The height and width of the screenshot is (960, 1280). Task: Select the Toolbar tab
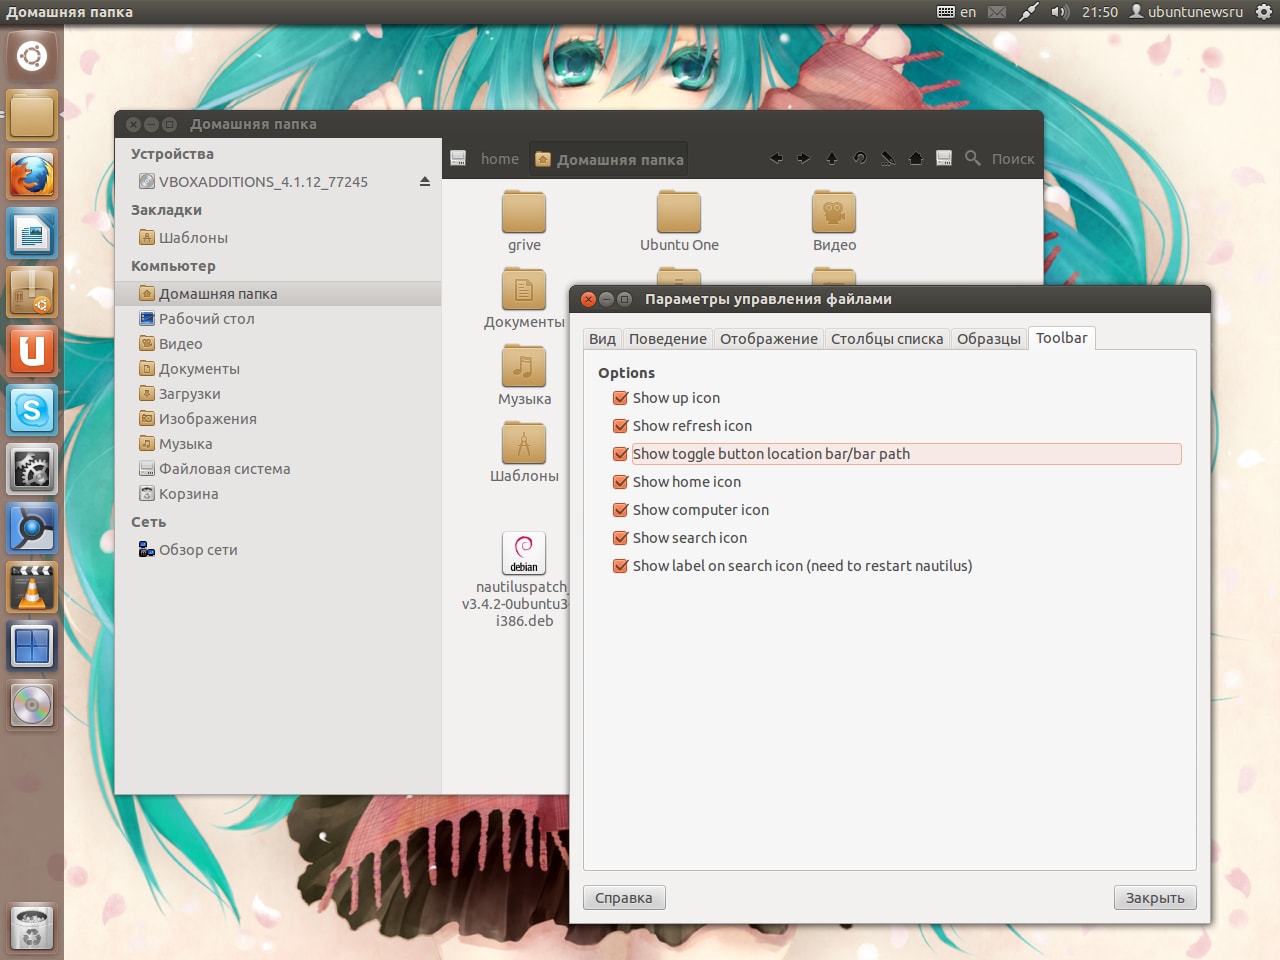pyautogui.click(x=1062, y=338)
